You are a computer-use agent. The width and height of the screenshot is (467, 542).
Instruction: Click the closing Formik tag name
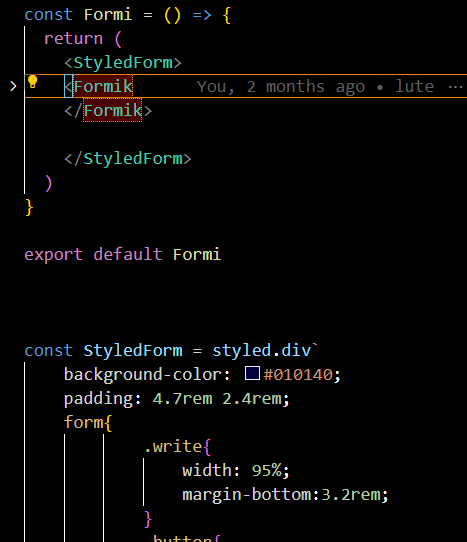[x=113, y=111]
